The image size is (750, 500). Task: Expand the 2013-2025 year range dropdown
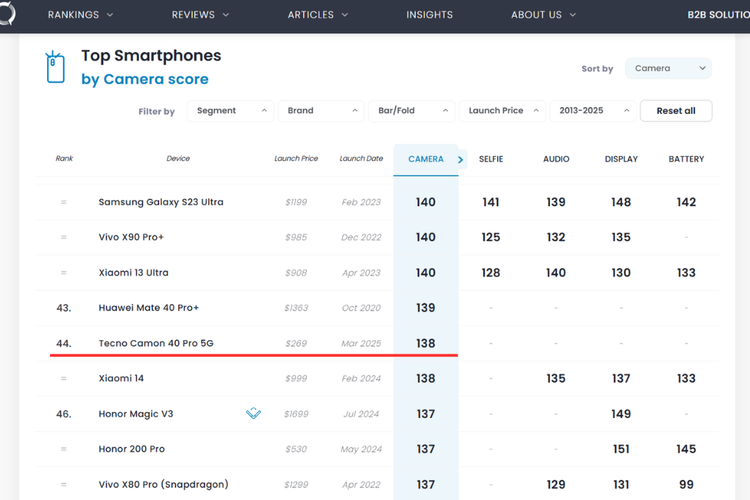(592, 111)
